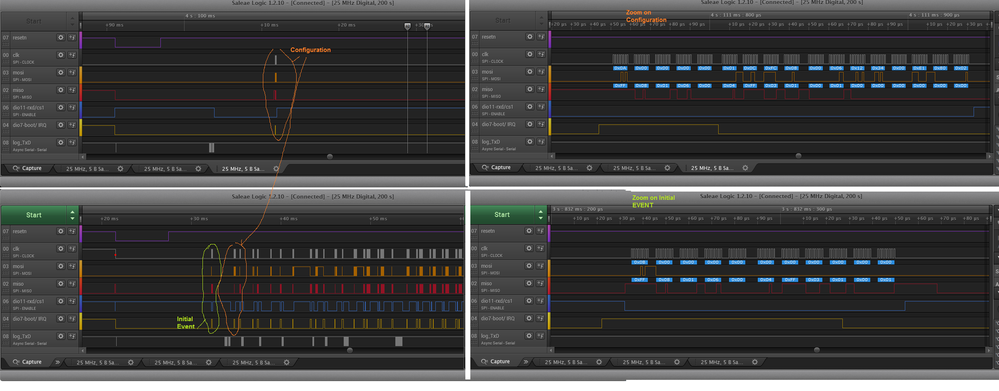The width and height of the screenshot is (999, 391).
Task: Click horizontal scrollbar handle, bottom-left window
Action: click(x=349, y=350)
